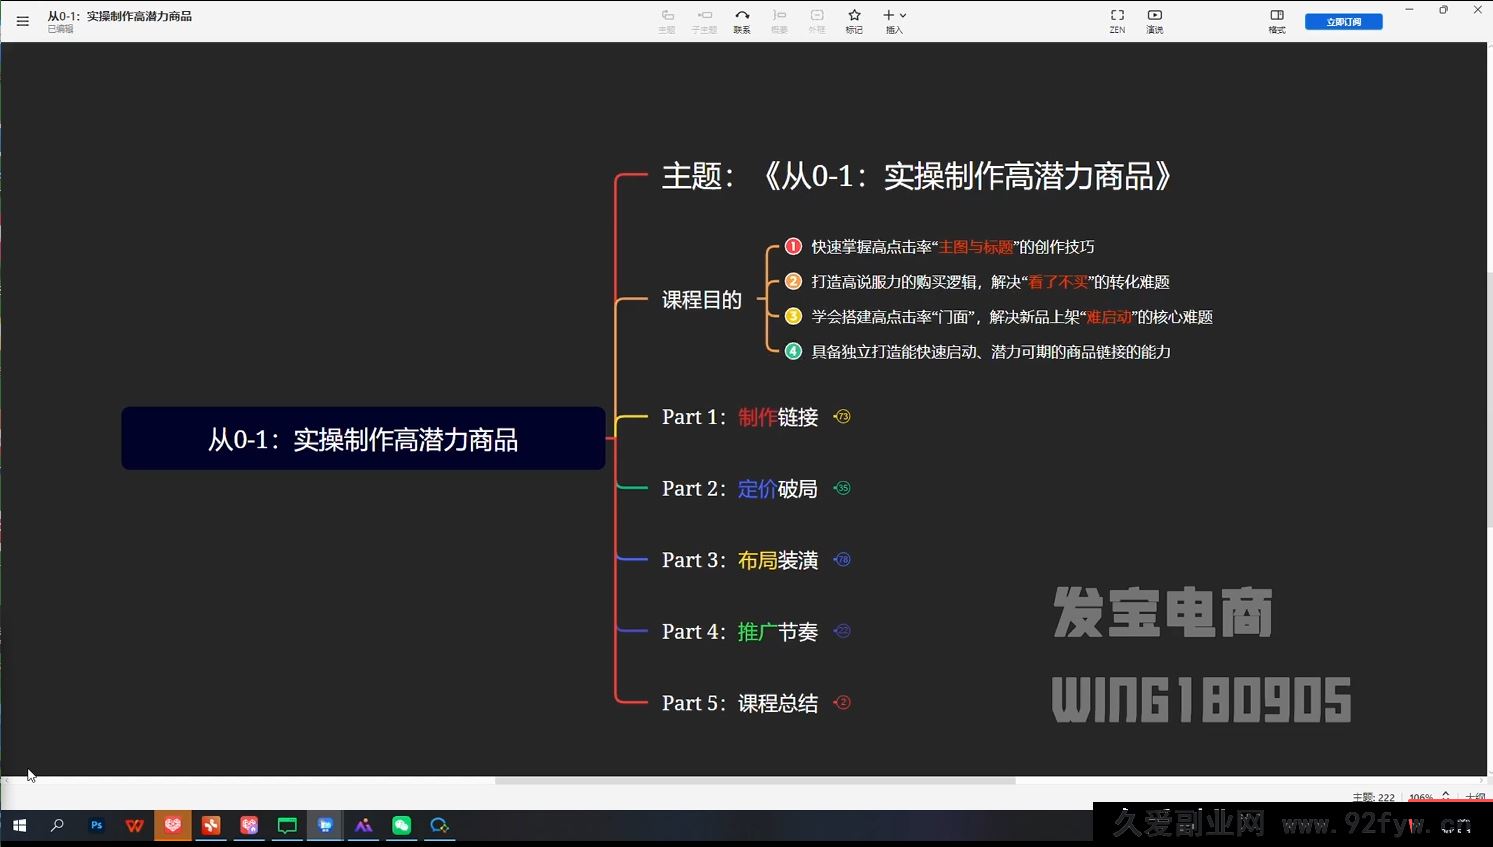Click the 插入 (Insert) icon

coord(888,15)
